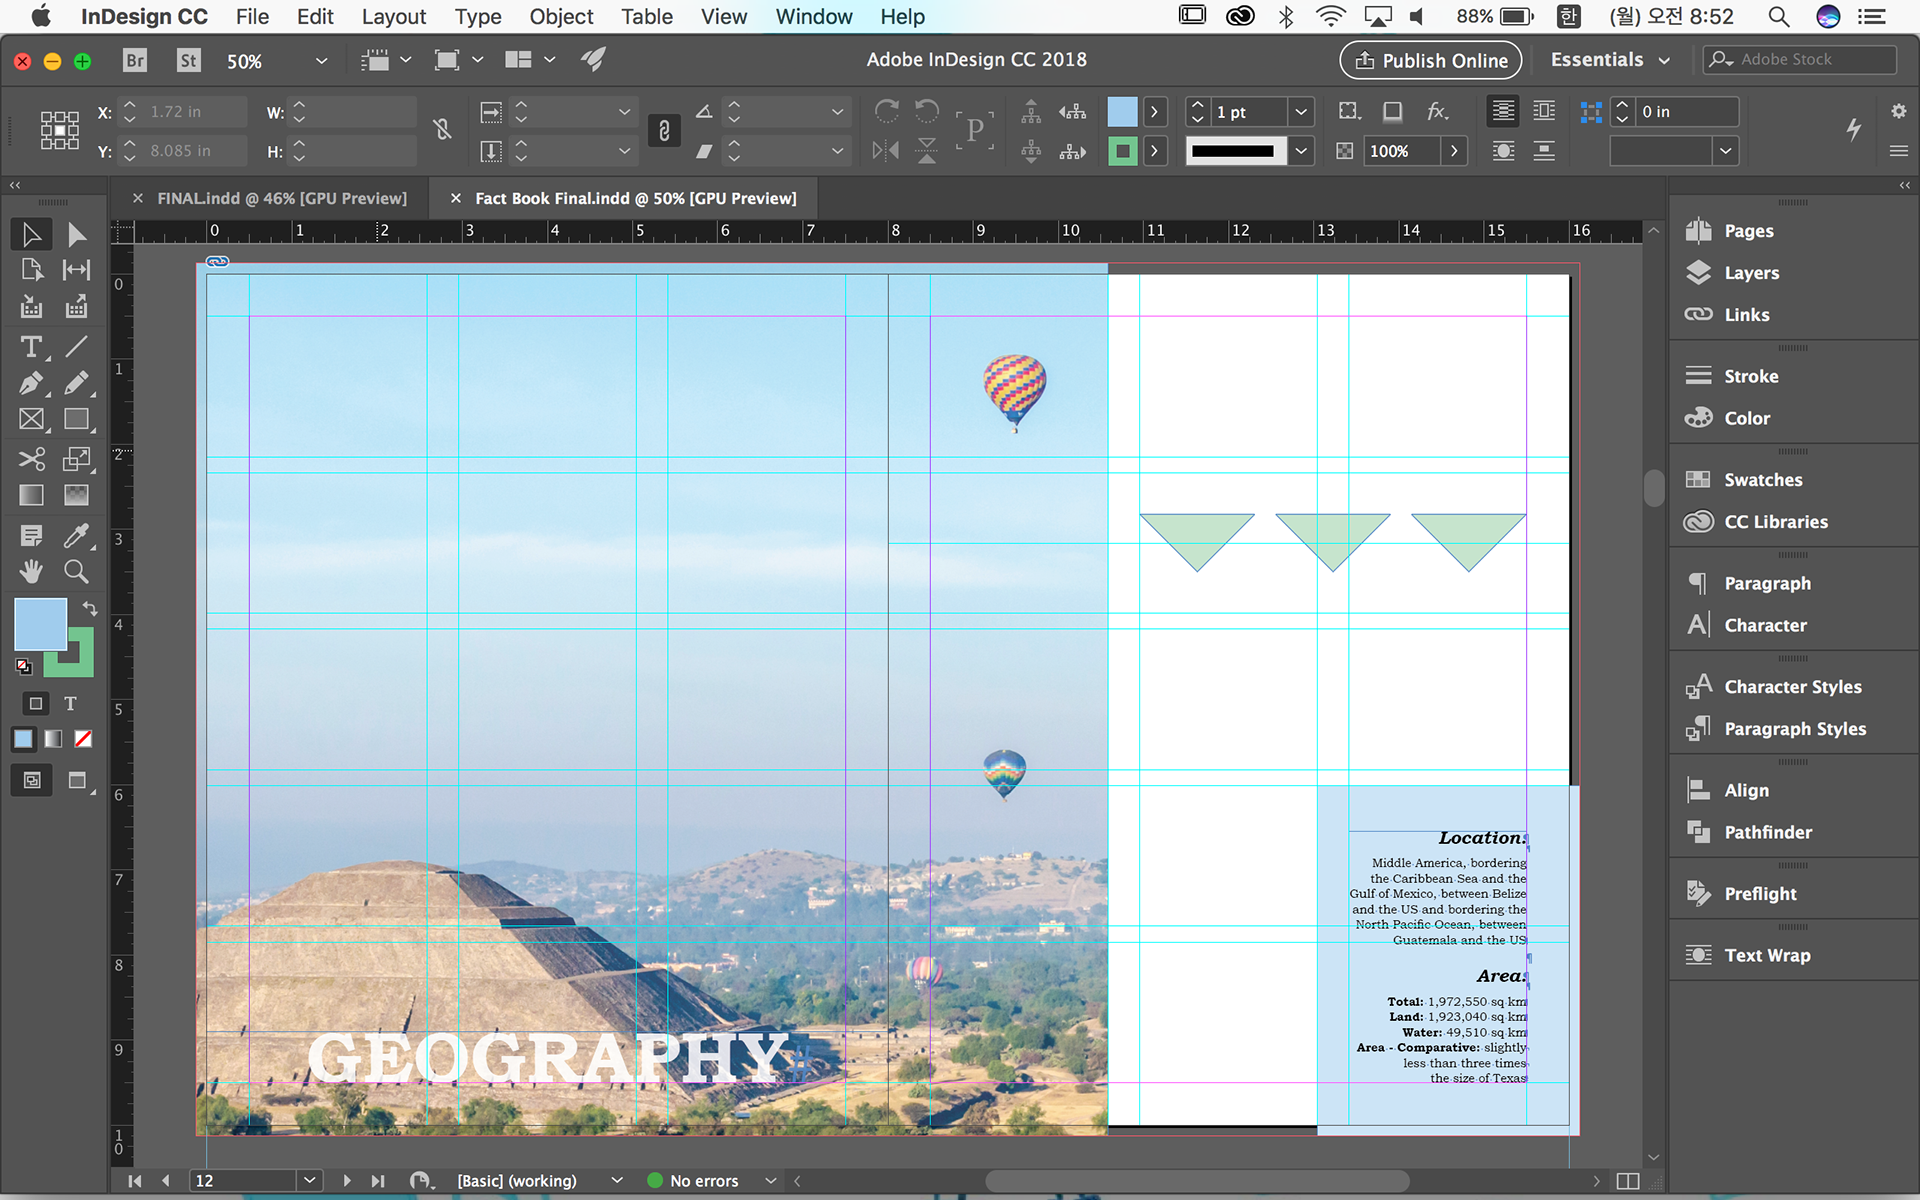Select the Gradient Swatch tool
Screen dimensions: 1920x1200
click(x=31, y=495)
